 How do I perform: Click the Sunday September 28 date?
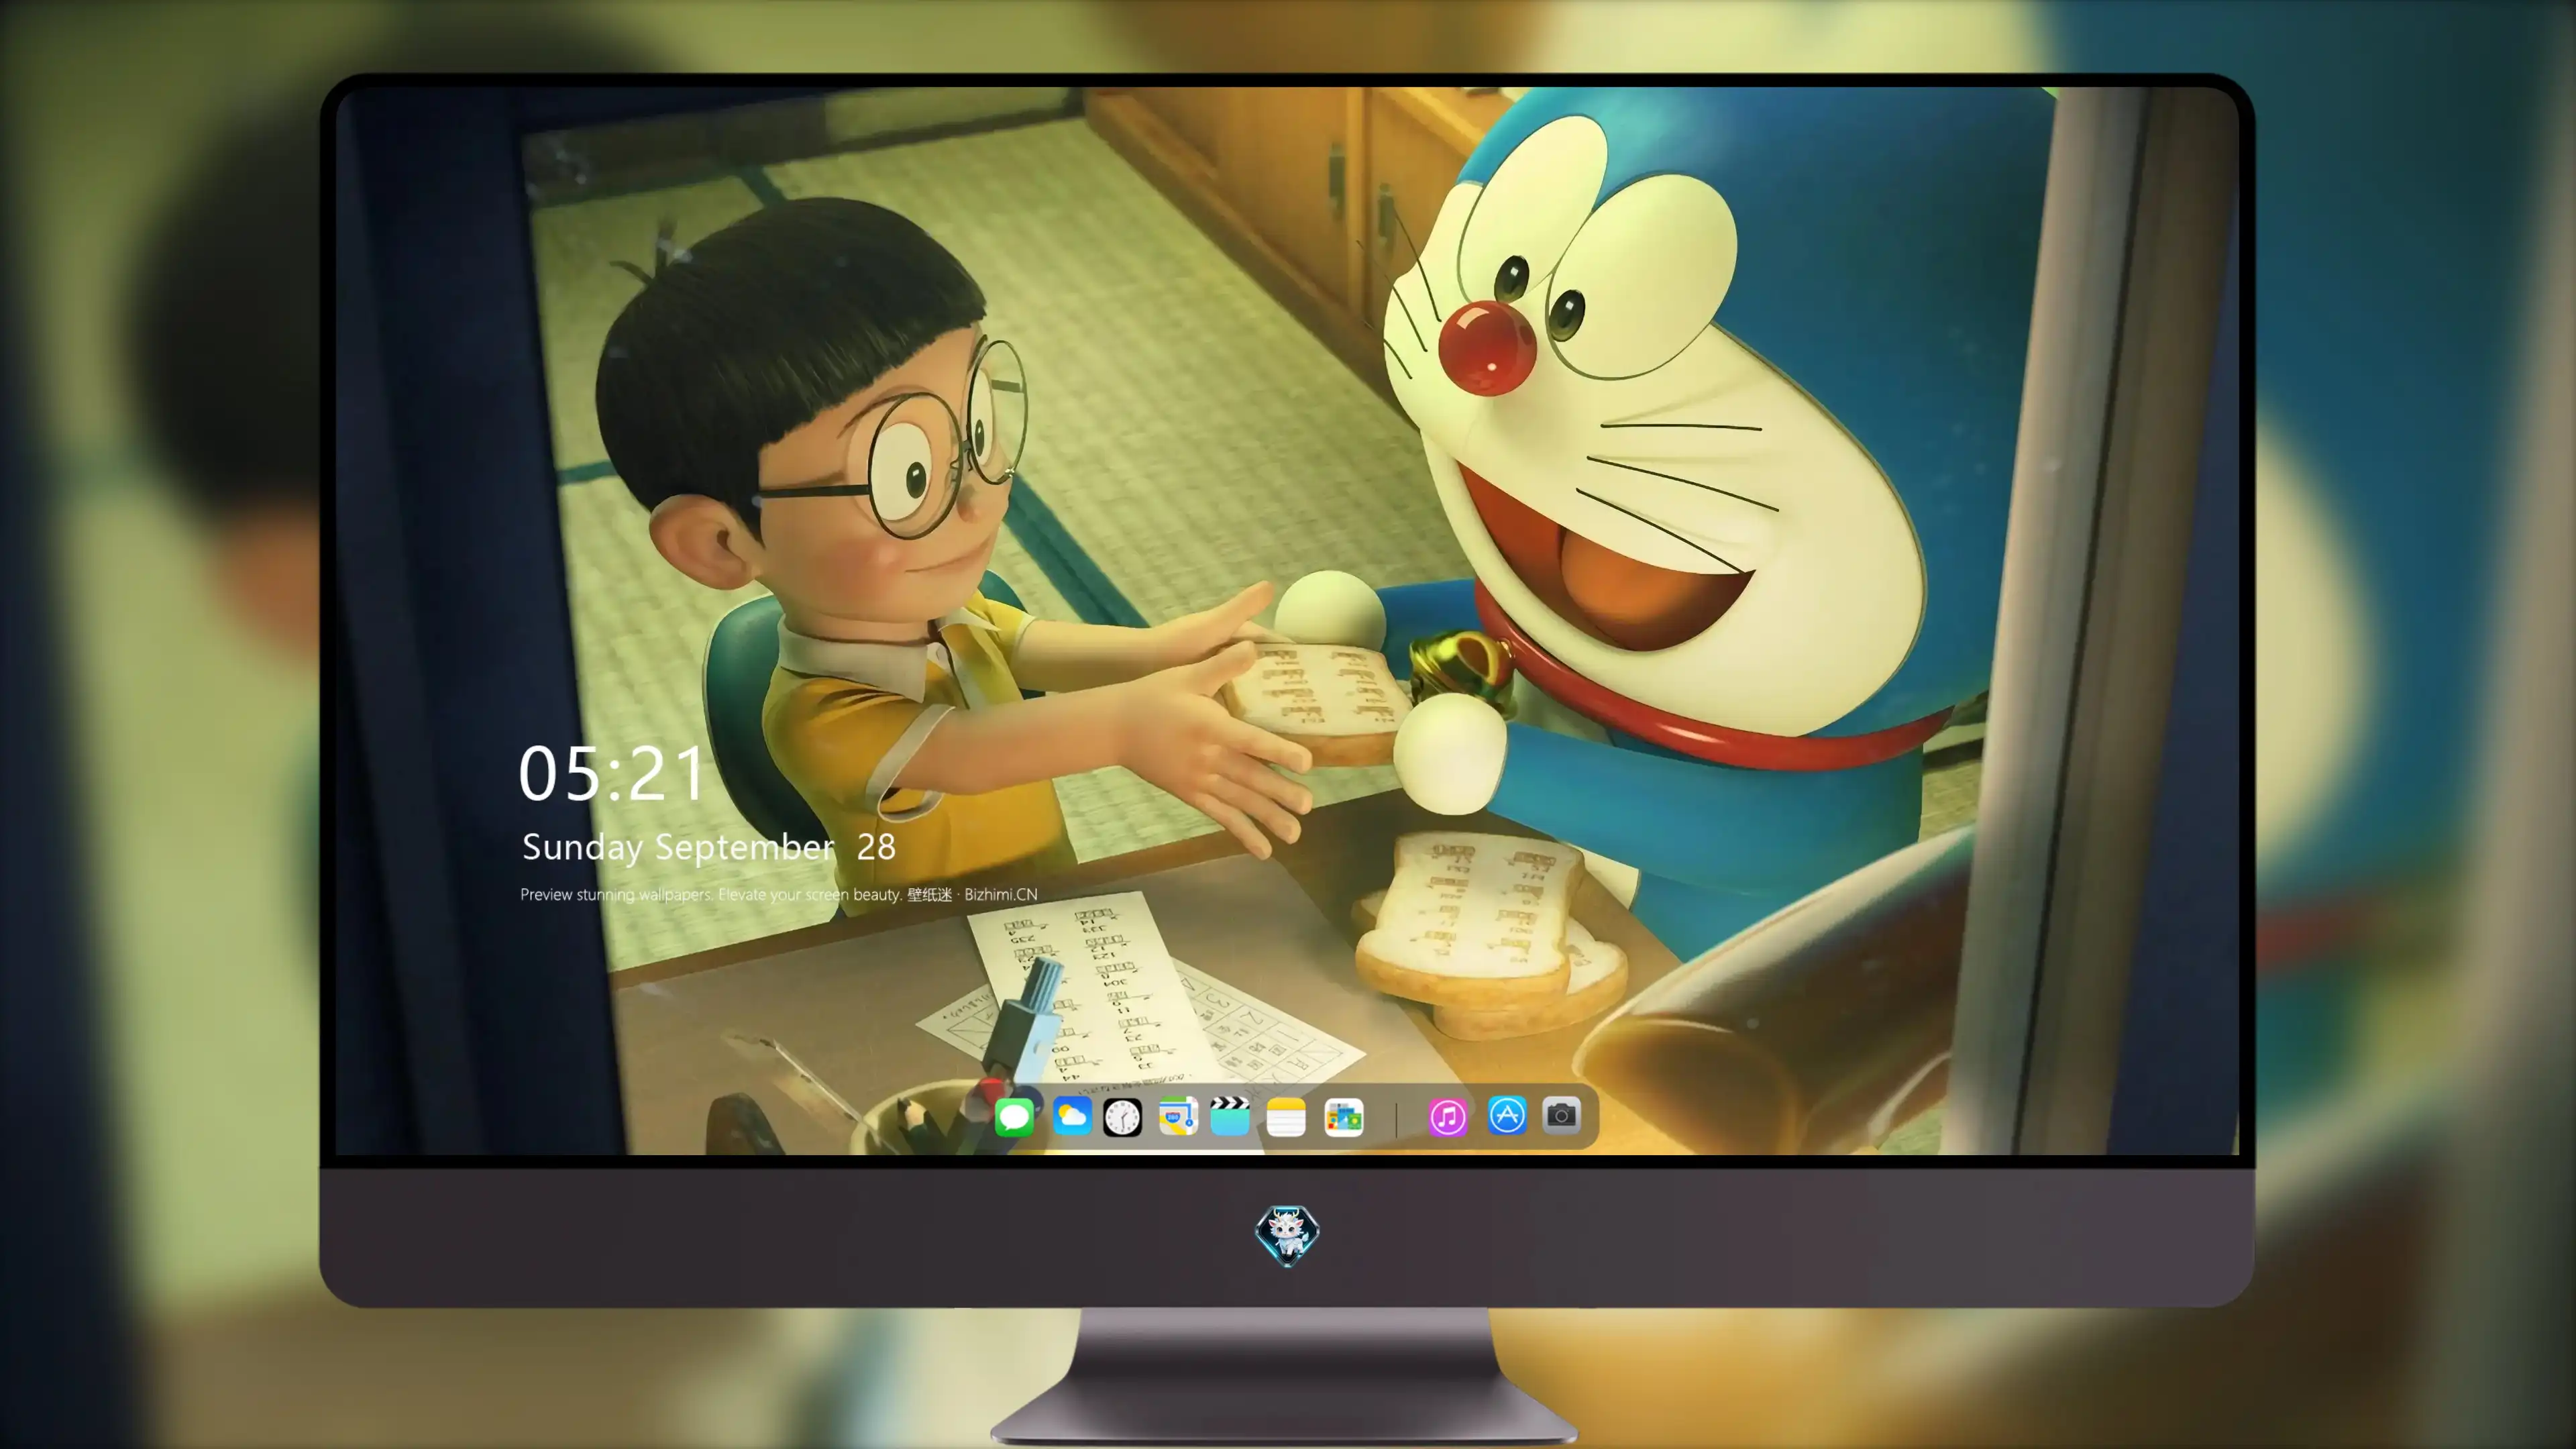click(708, 847)
